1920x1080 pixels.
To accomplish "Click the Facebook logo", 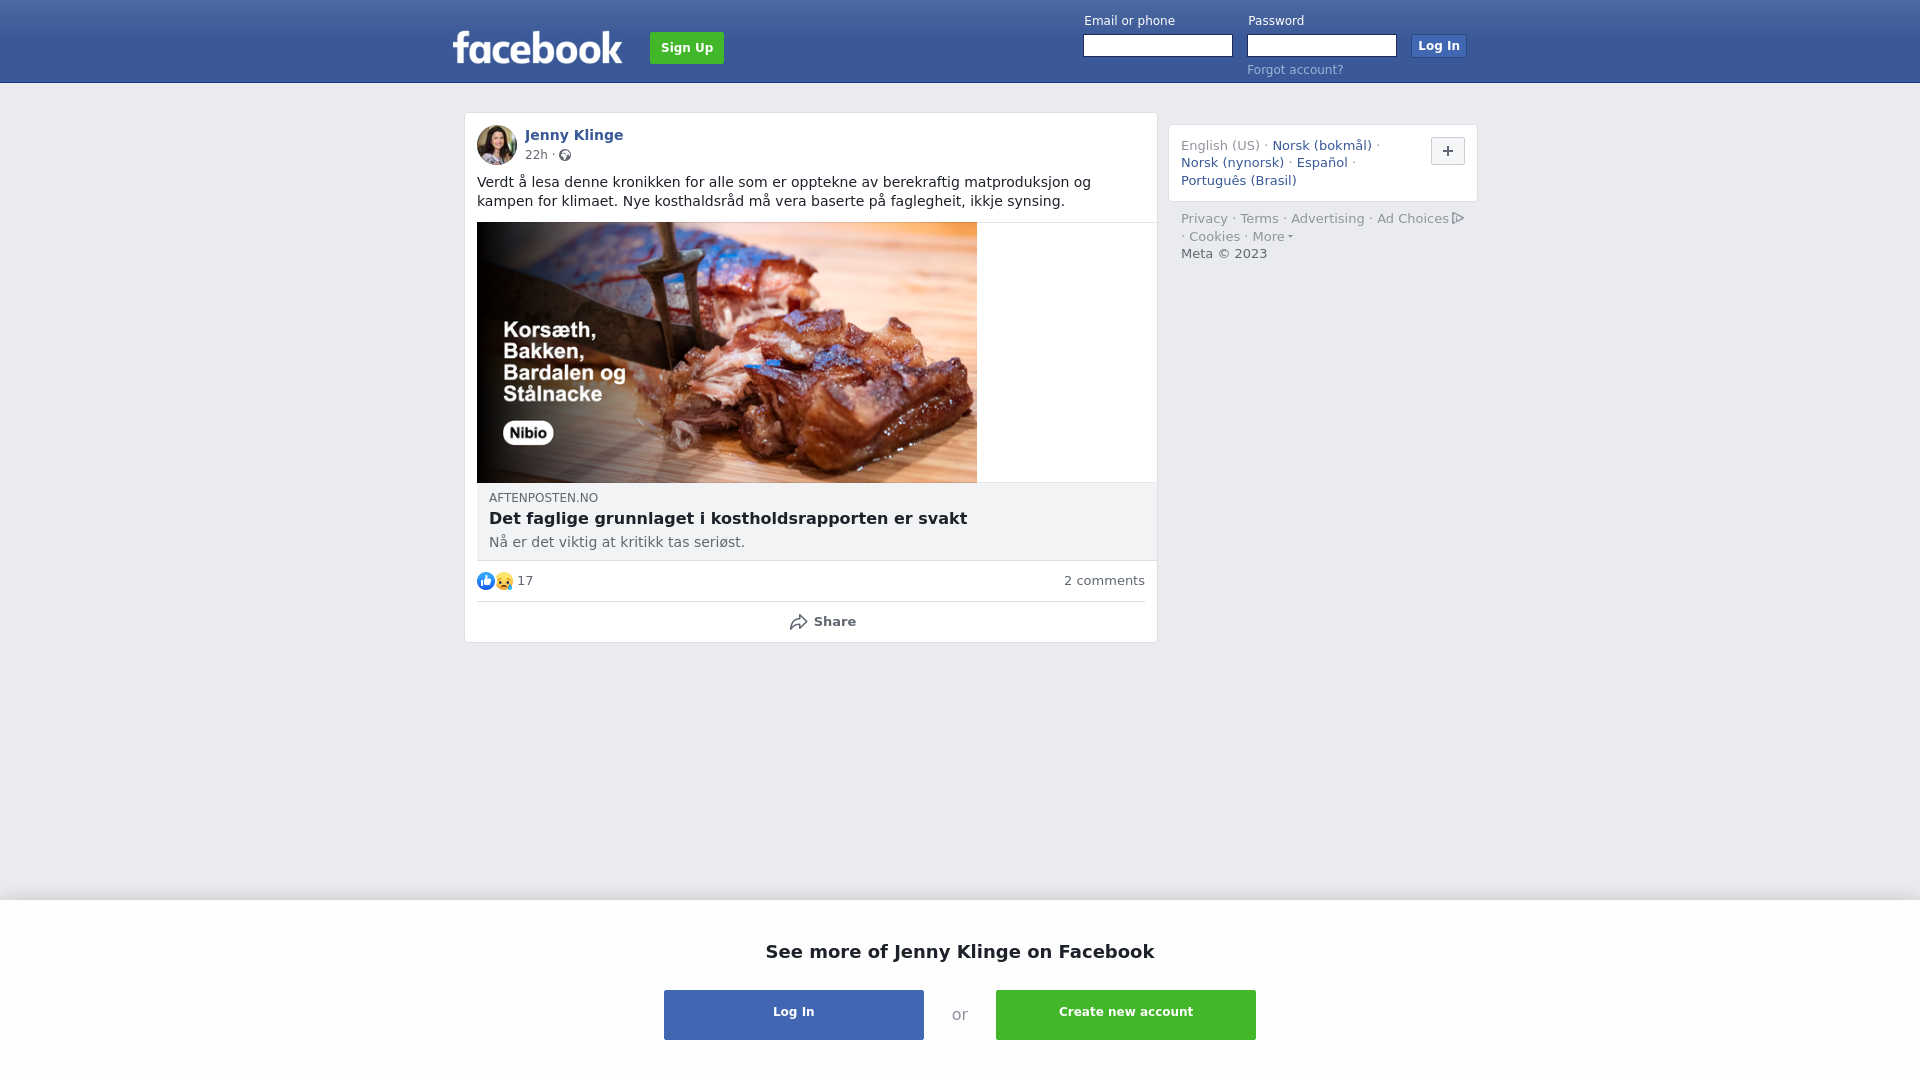I will 537,47.
